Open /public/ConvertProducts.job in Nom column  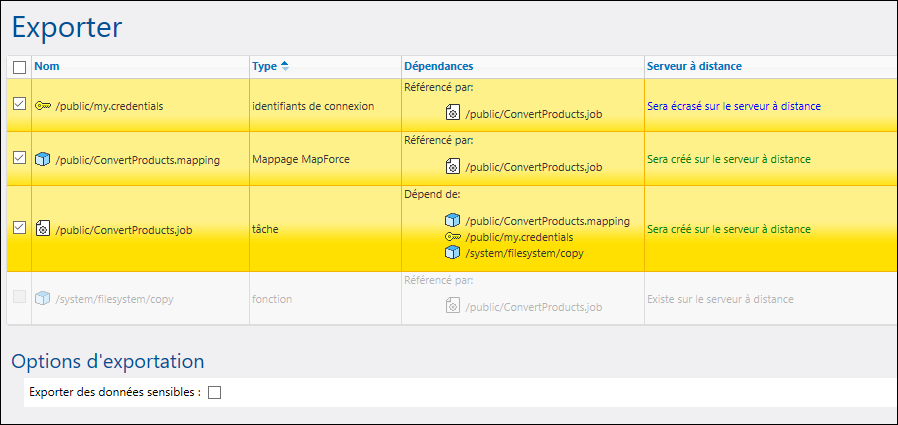coord(123,229)
